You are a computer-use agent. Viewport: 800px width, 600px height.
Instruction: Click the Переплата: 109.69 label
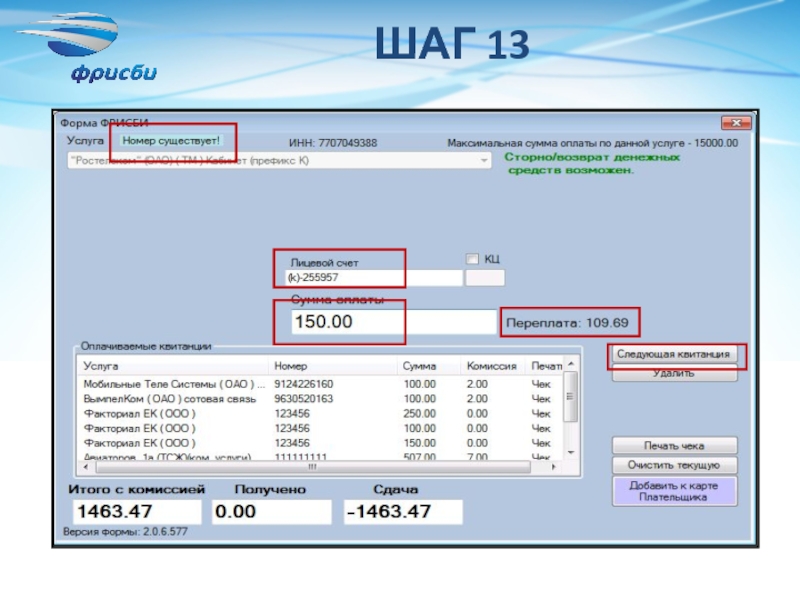point(567,323)
